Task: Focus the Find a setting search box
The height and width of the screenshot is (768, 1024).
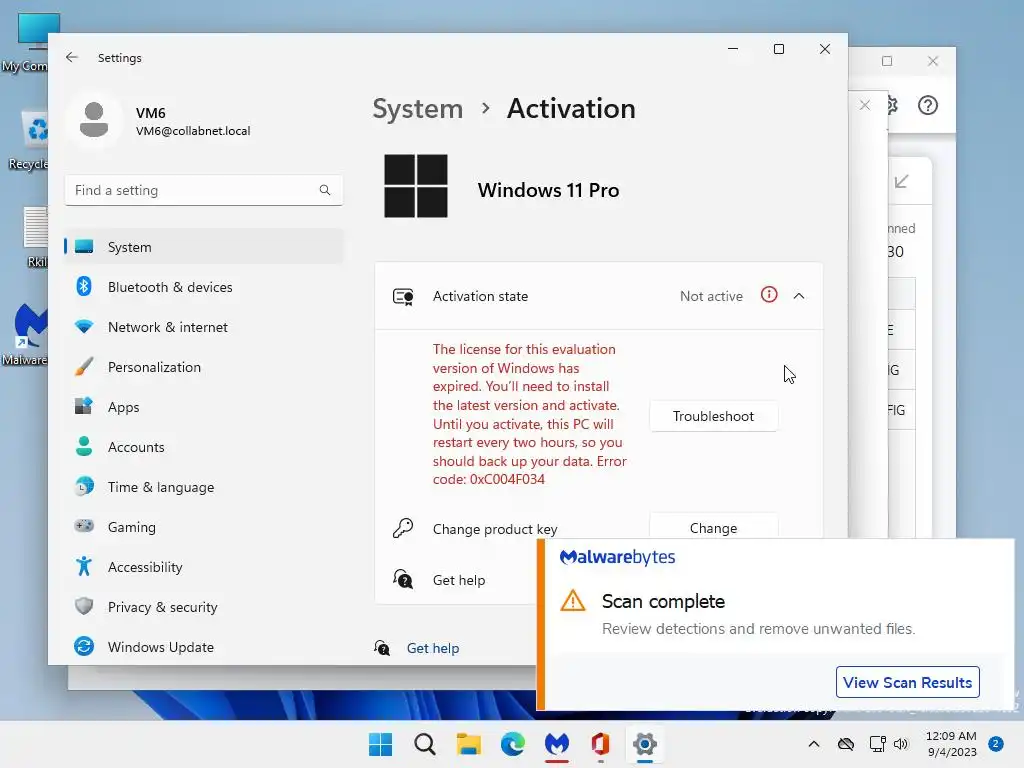Action: [204, 190]
